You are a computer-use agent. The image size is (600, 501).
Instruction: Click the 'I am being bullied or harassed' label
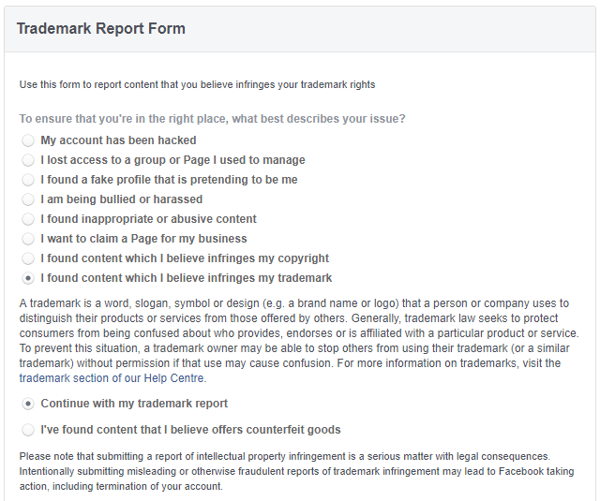tap(121, 199)
